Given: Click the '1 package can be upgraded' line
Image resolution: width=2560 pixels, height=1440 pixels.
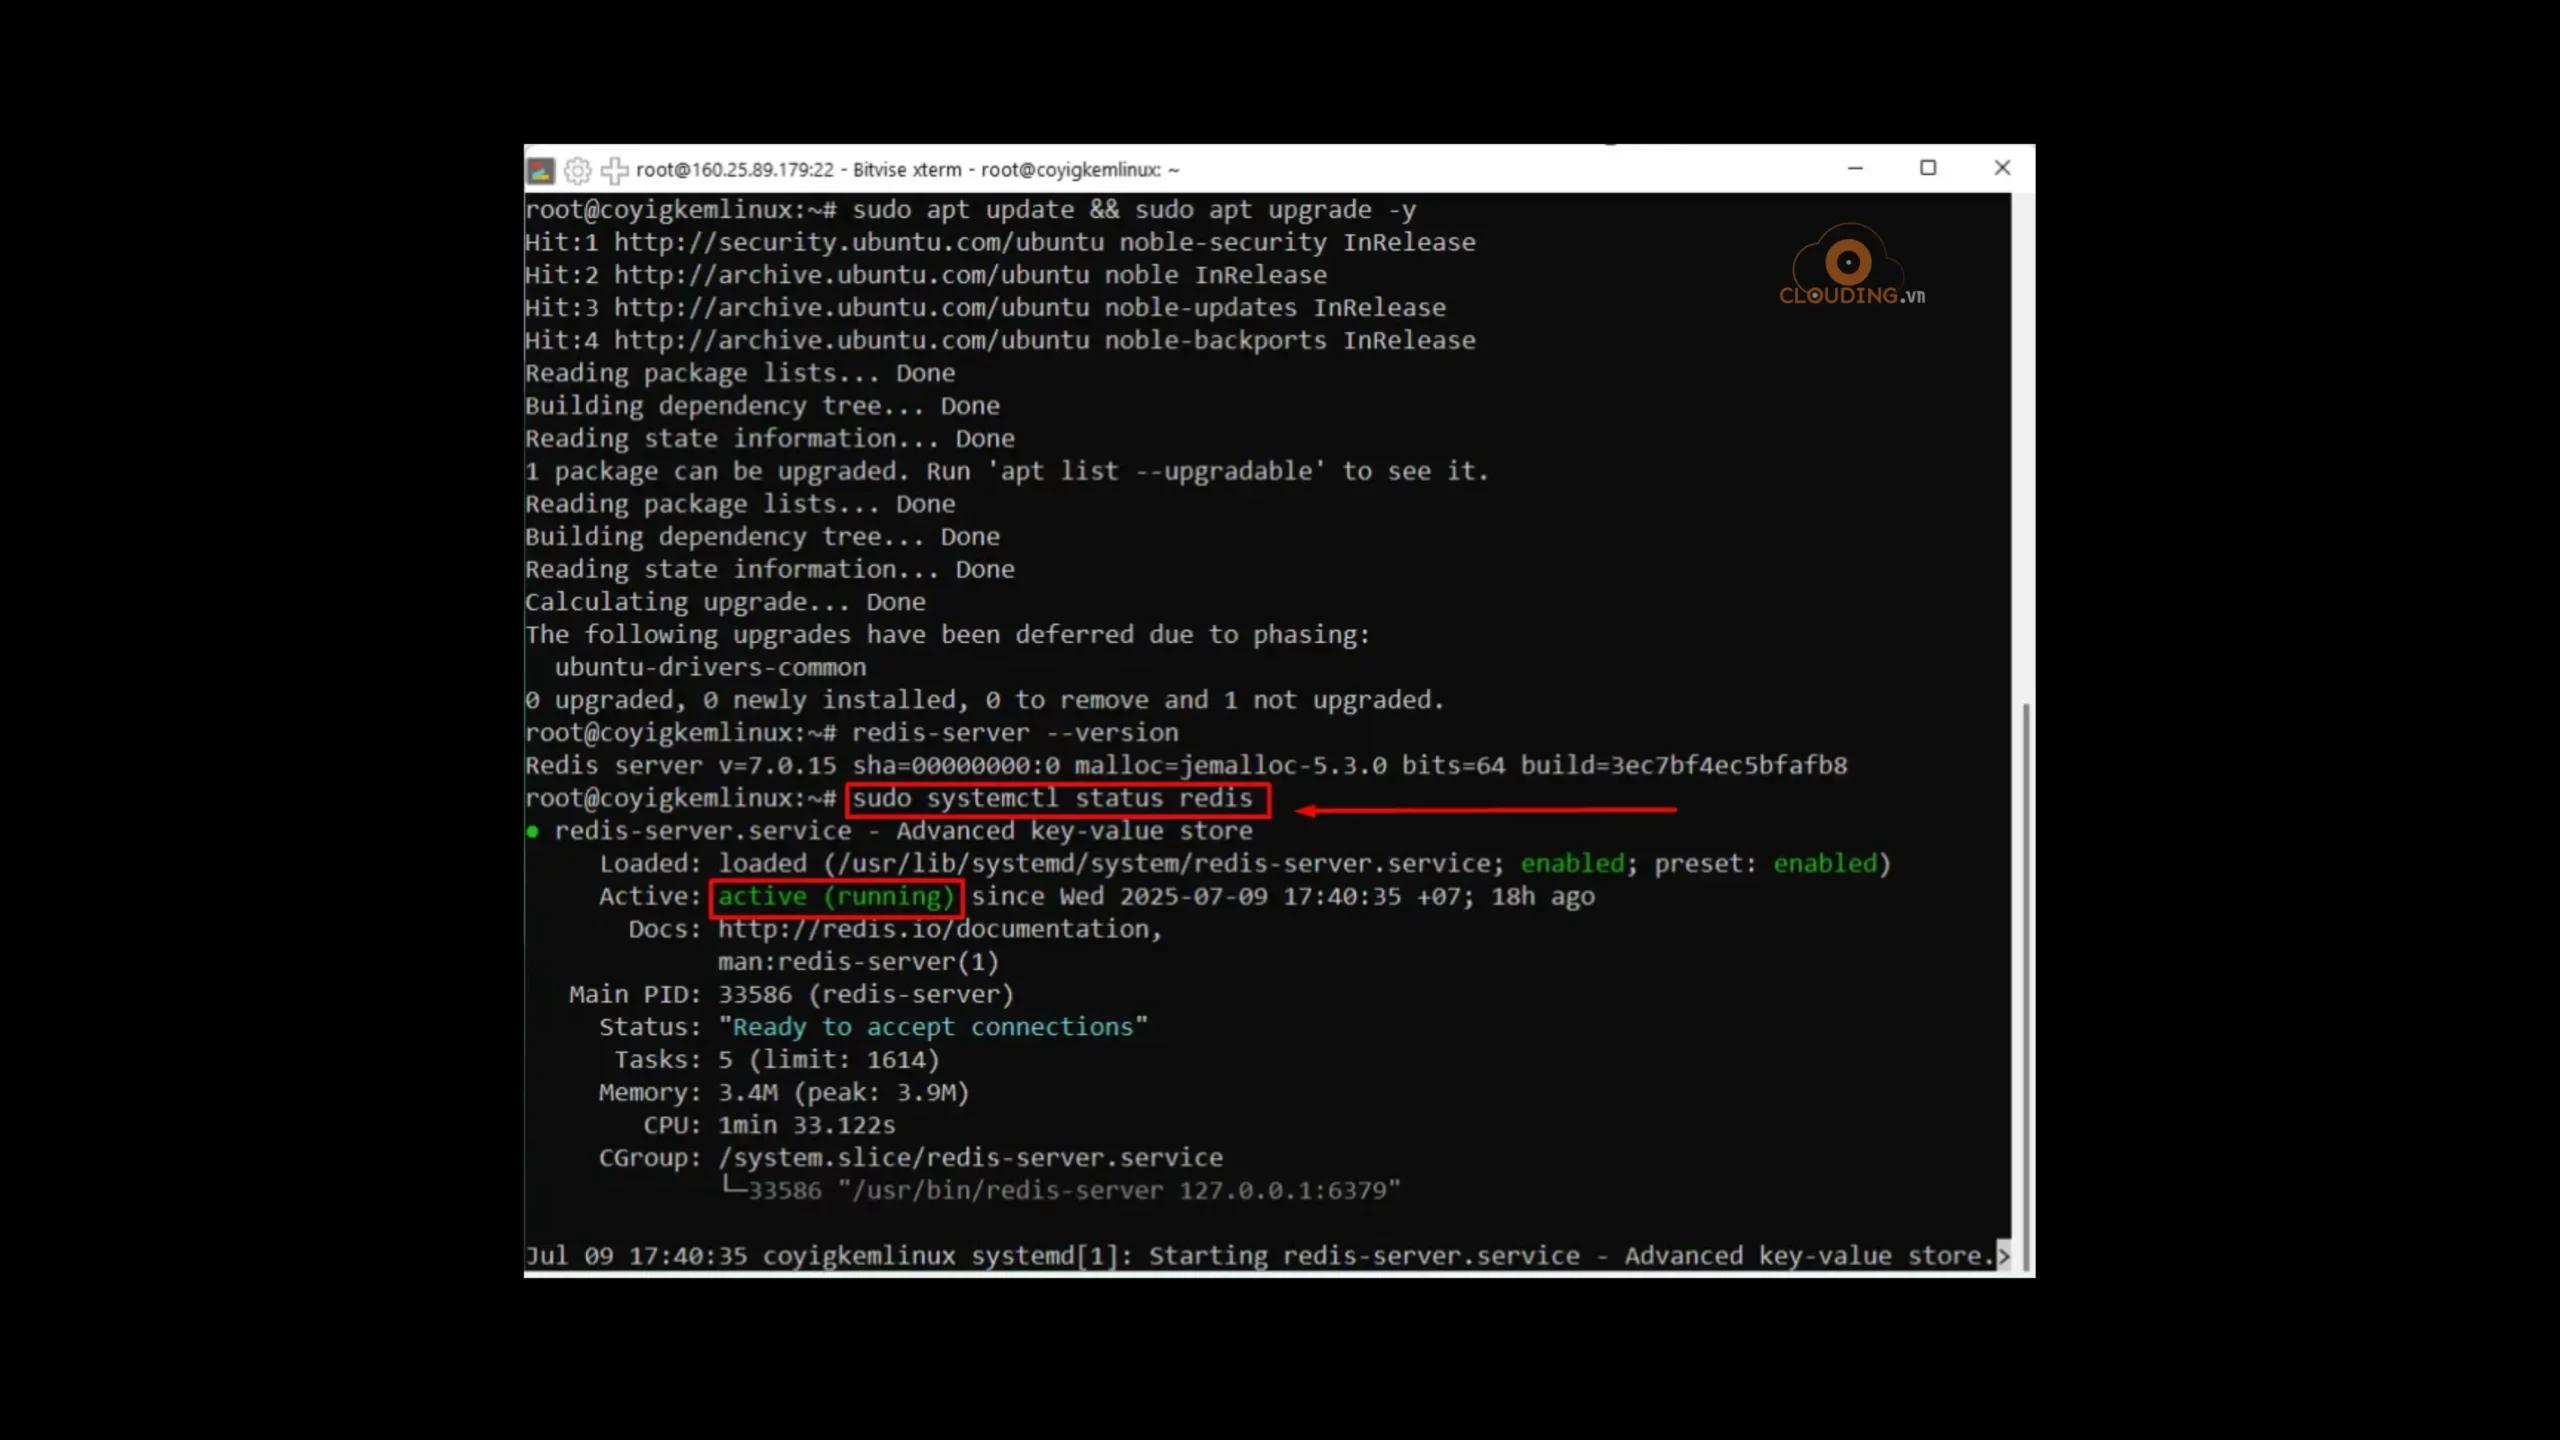Looking at the screenshot, I should click(x=1007, y=471).
